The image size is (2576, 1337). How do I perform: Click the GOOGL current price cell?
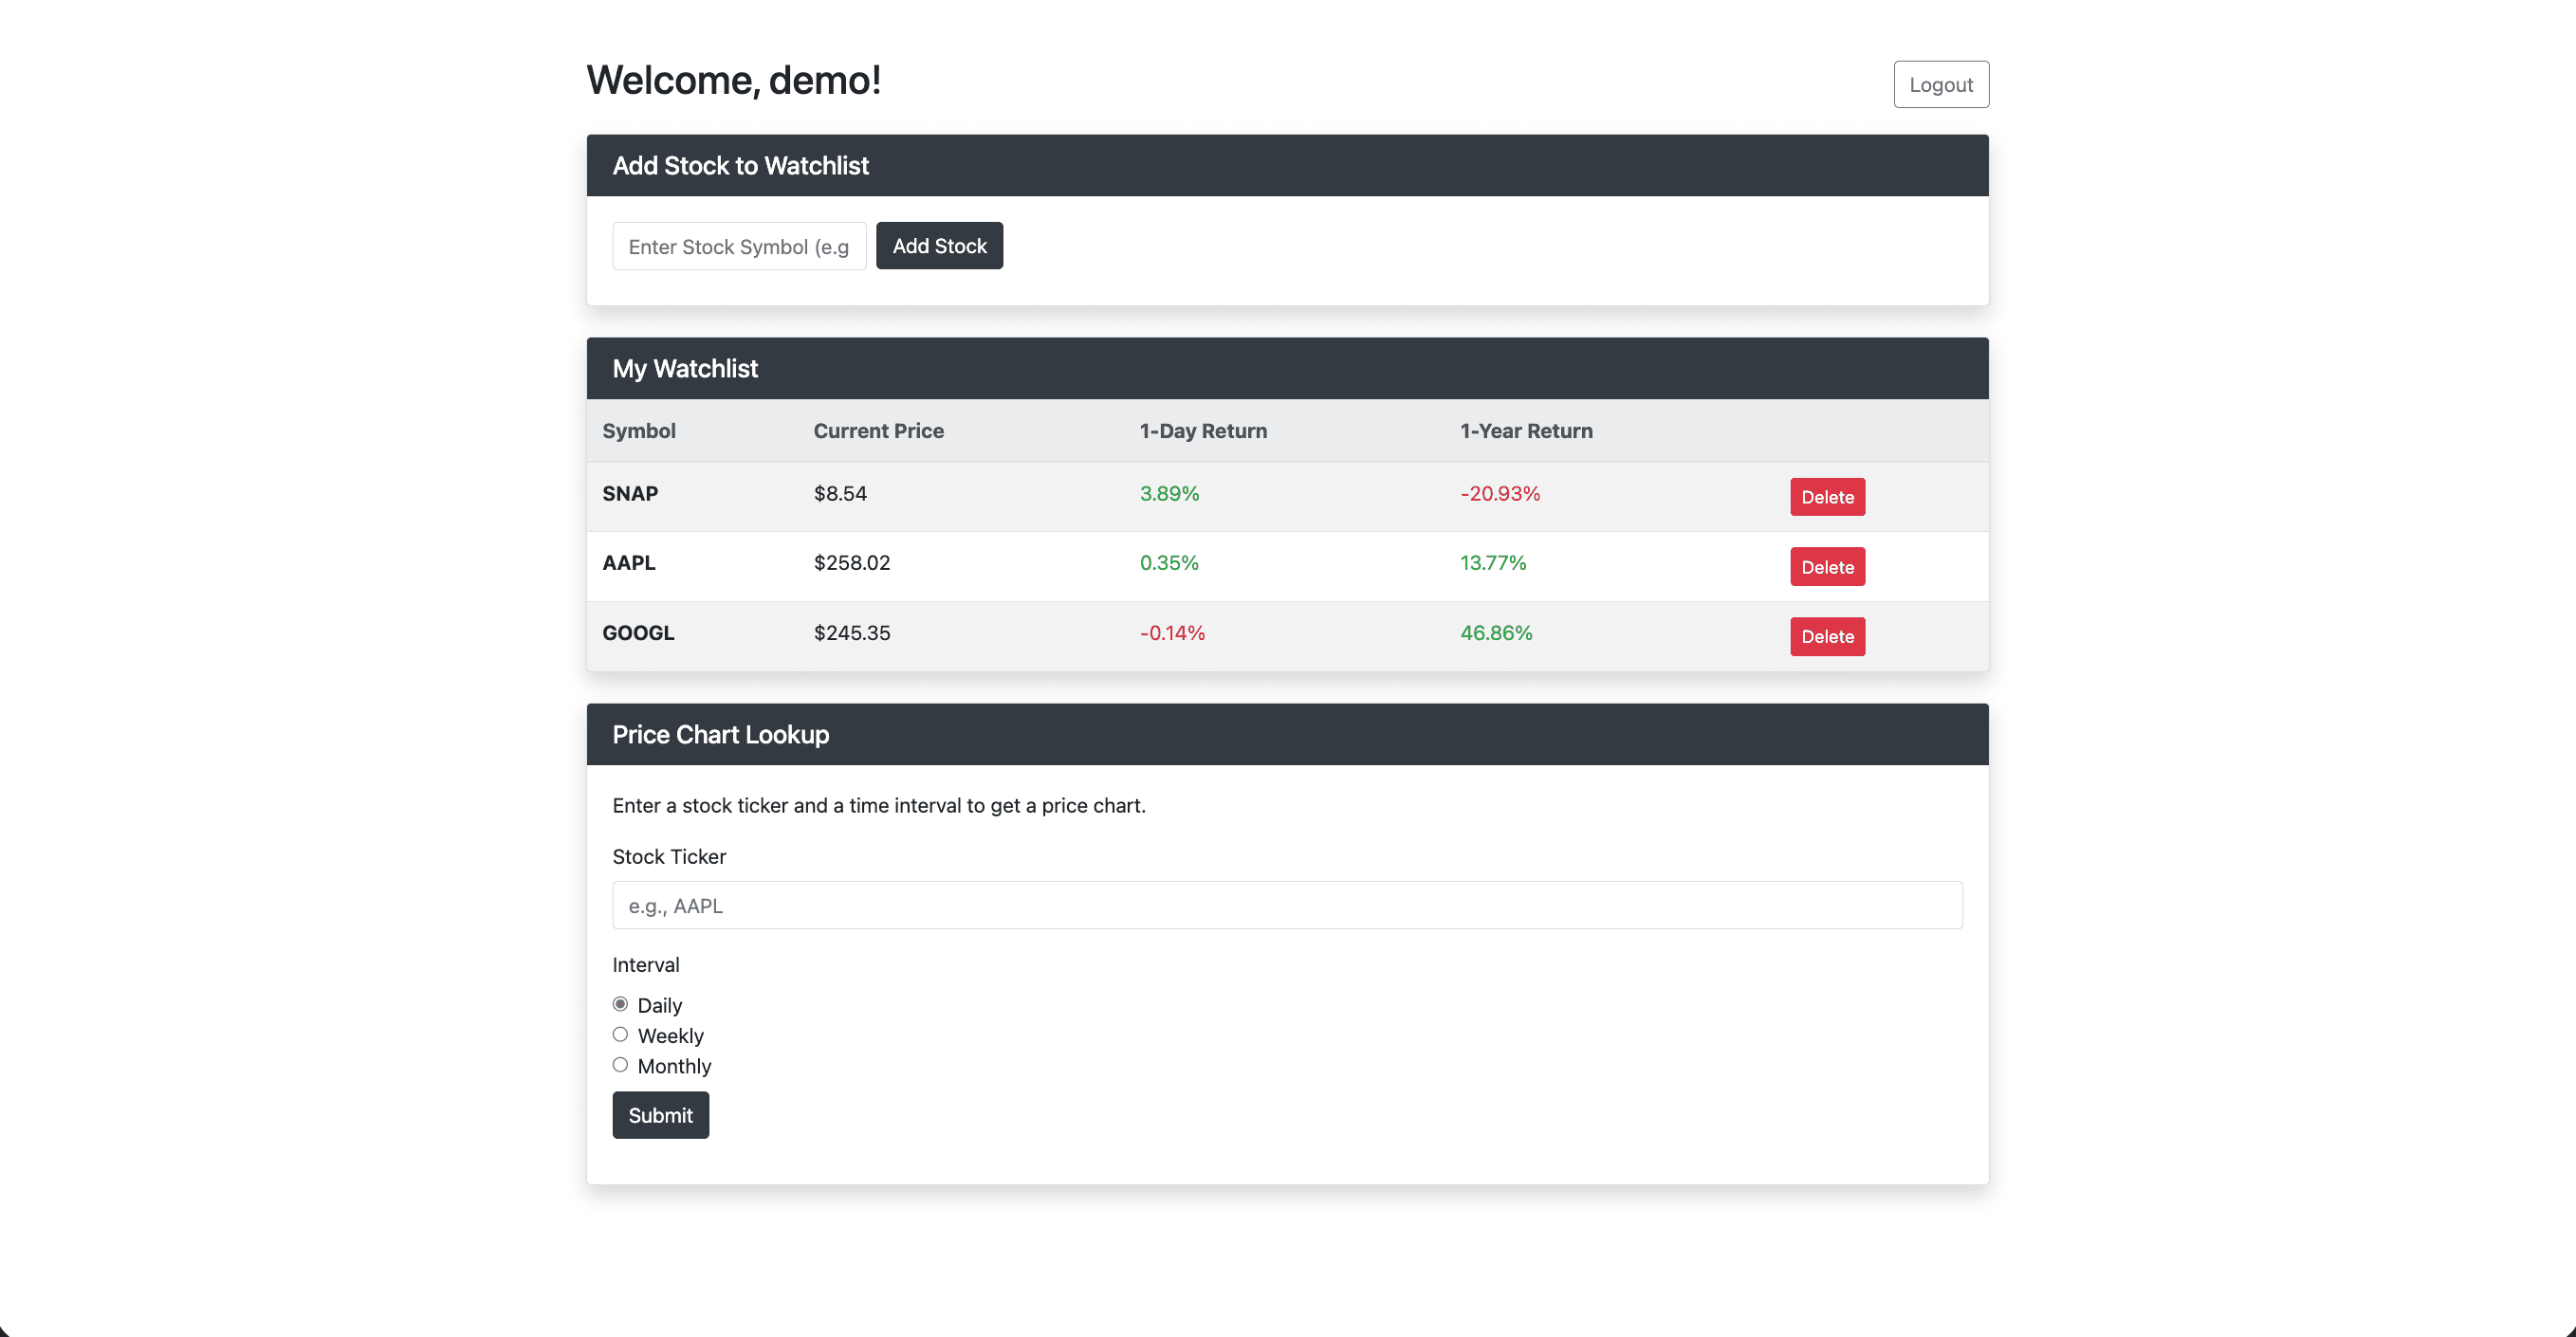coord(851,632)
